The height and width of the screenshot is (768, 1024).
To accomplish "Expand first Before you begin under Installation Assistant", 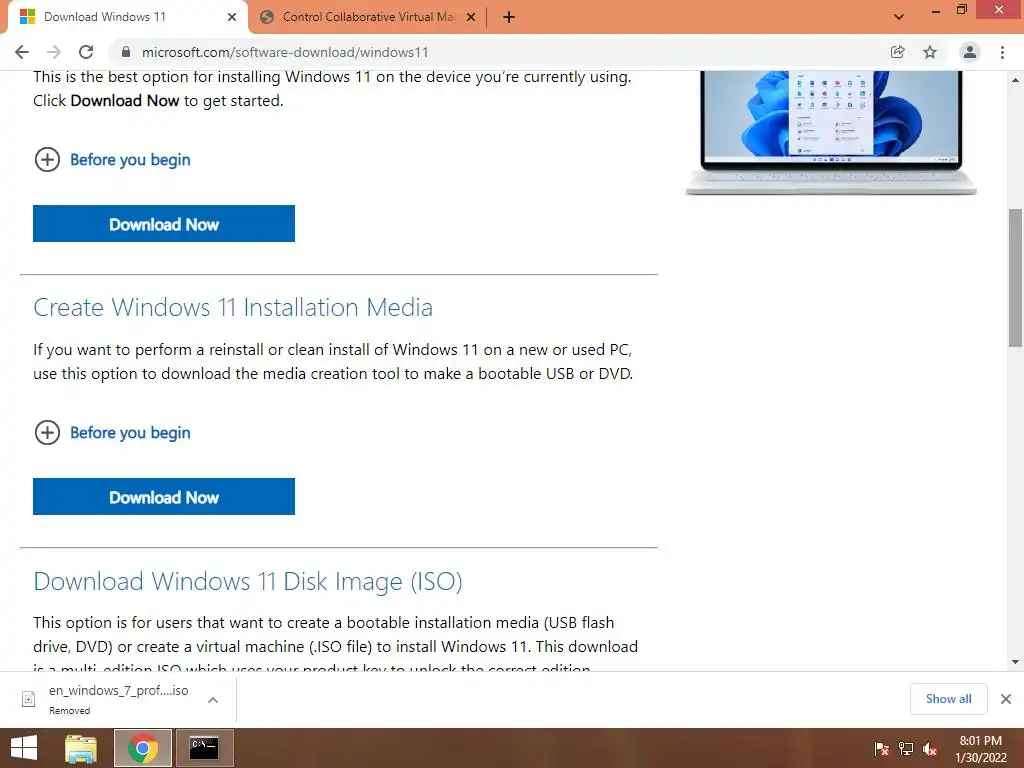I will tap(112, 159).
